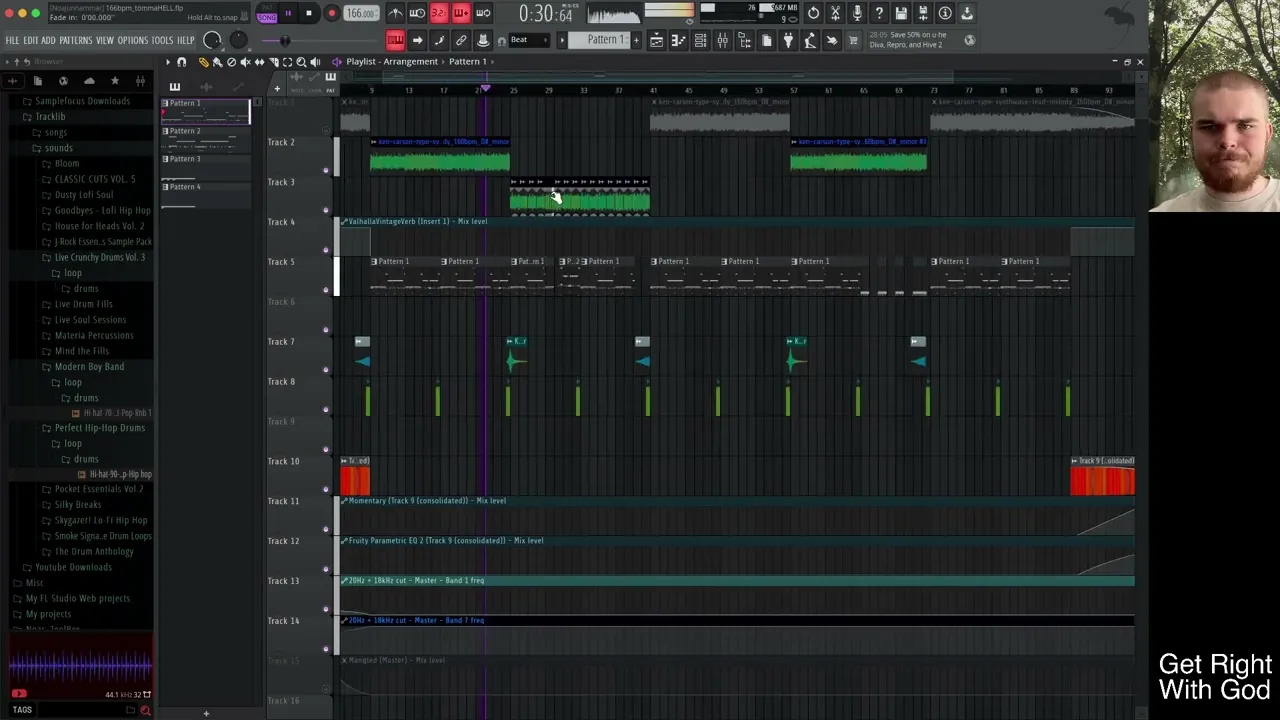This screenshot has width=1280, height=720.
Task: Open the plugin picker plug icon
Action: pos(788,40)
